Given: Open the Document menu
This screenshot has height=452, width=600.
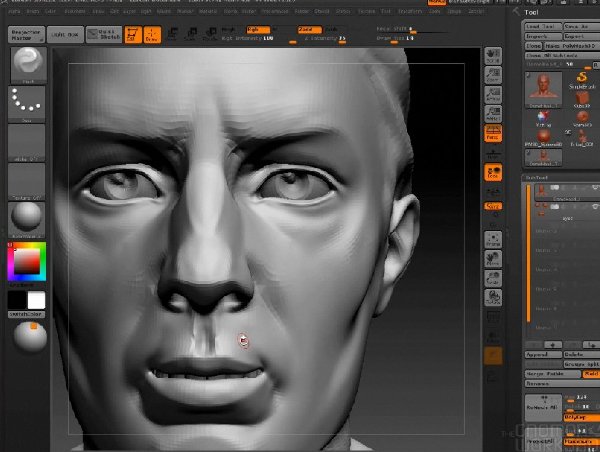Looking at the screenshot, I should click(75, 11).
